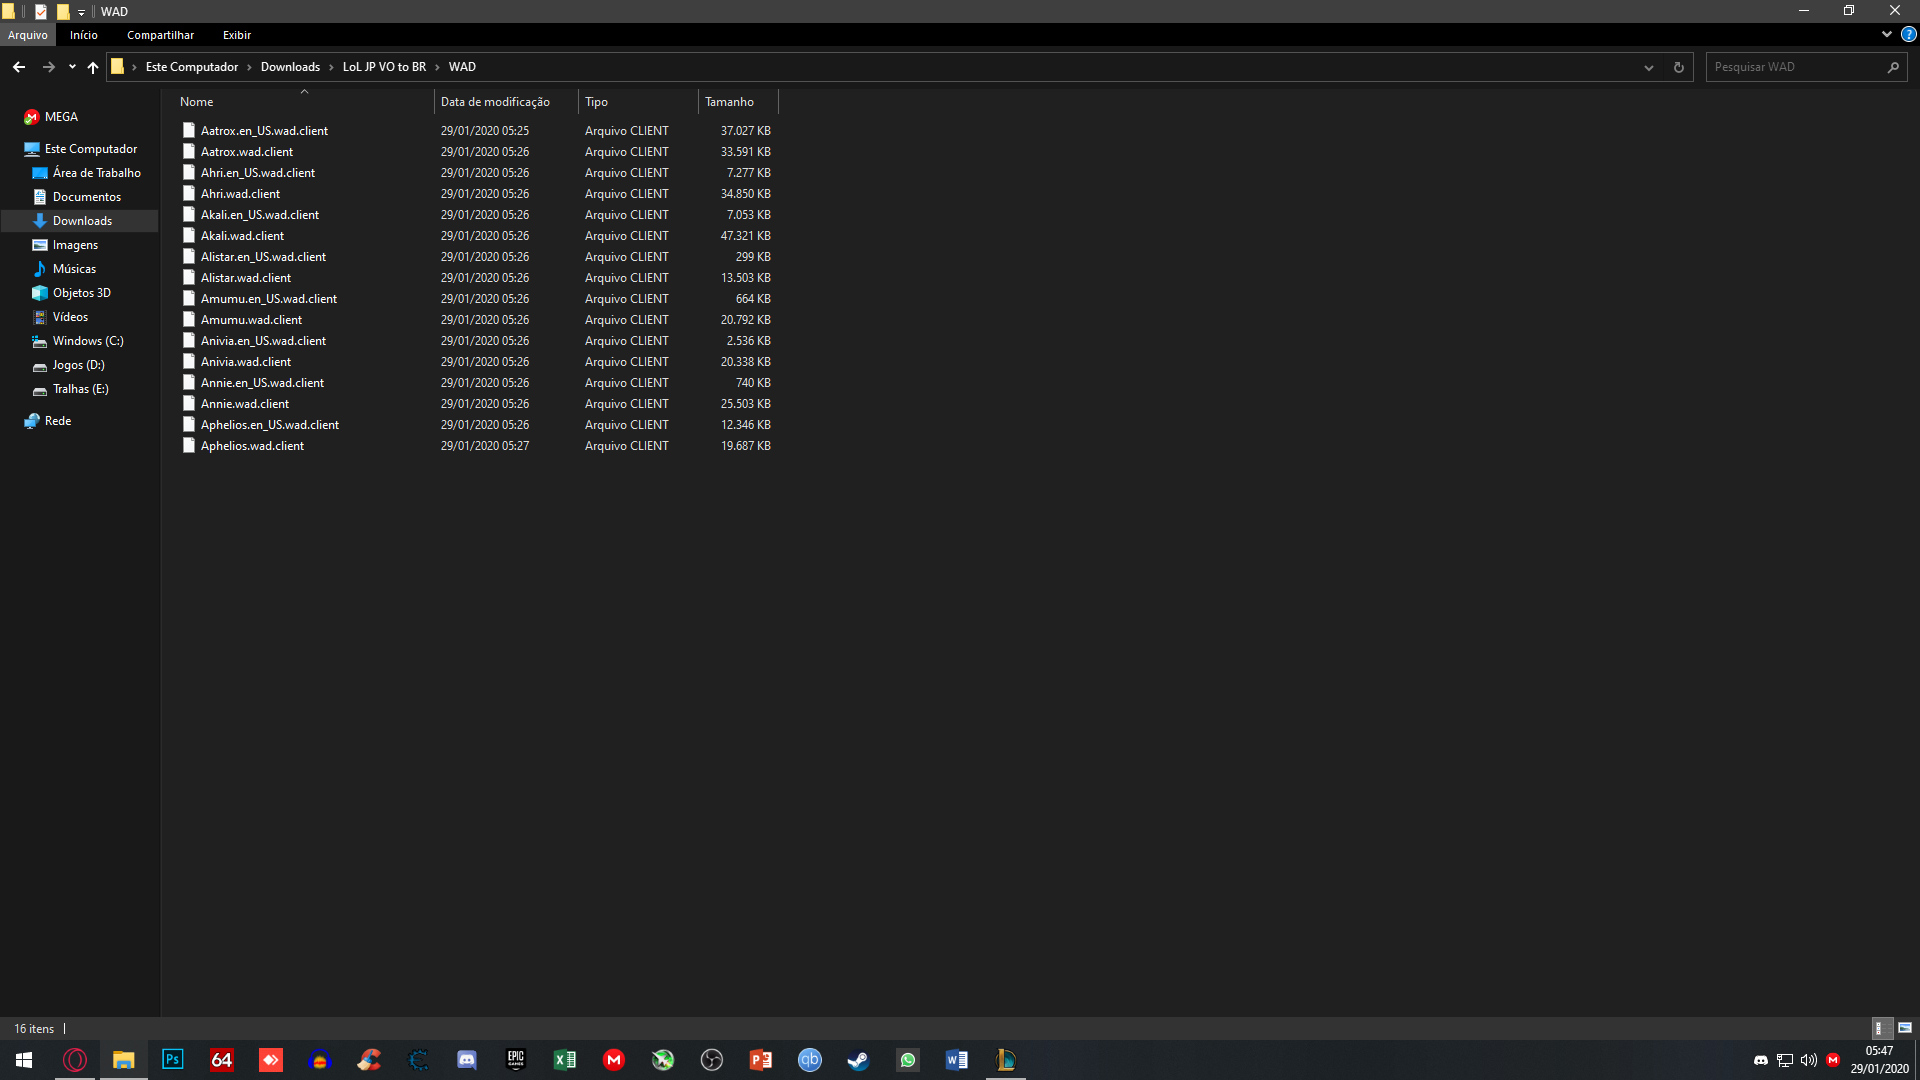Open 'LoL JP VO to BR' from the breadcrumb

click(385, 67)
